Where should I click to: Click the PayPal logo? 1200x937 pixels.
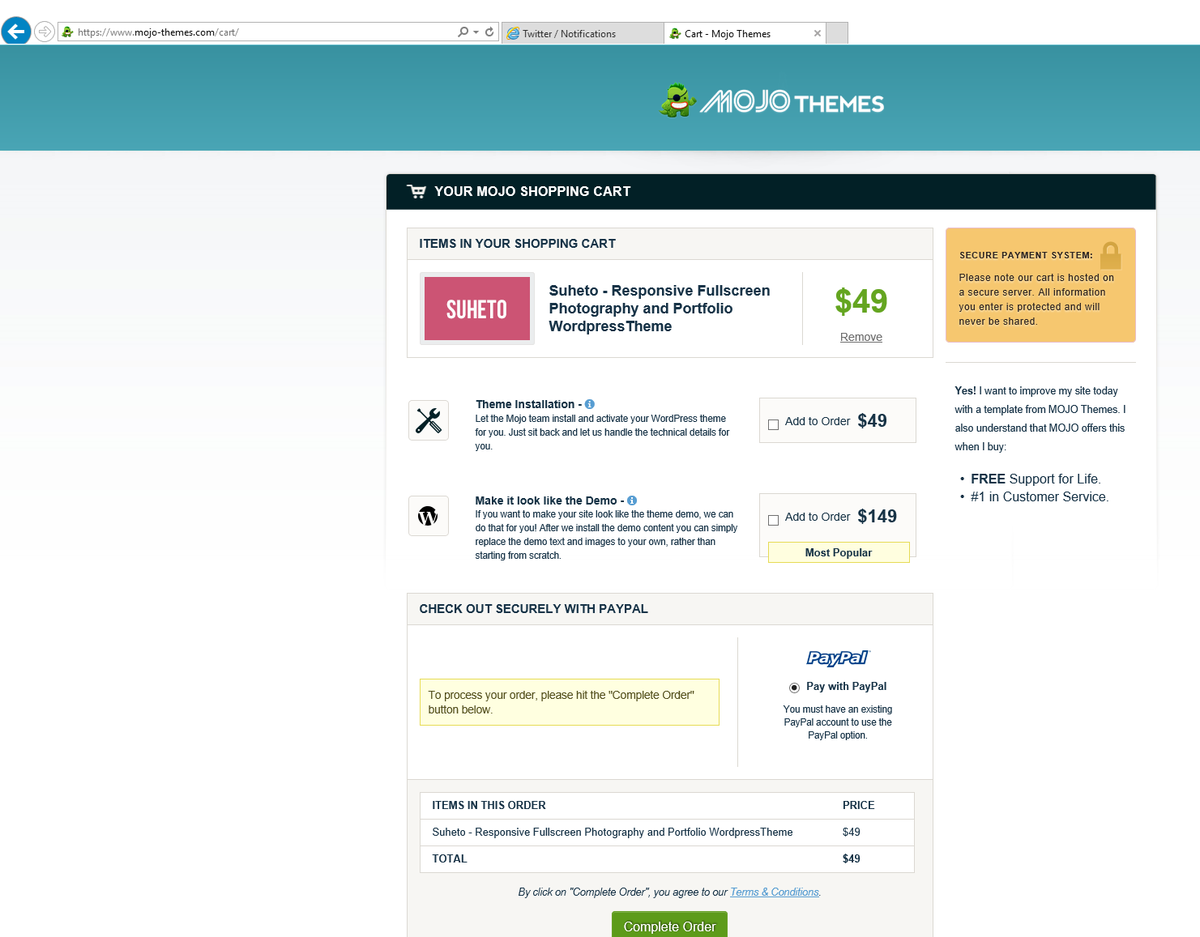pos(838,657)
